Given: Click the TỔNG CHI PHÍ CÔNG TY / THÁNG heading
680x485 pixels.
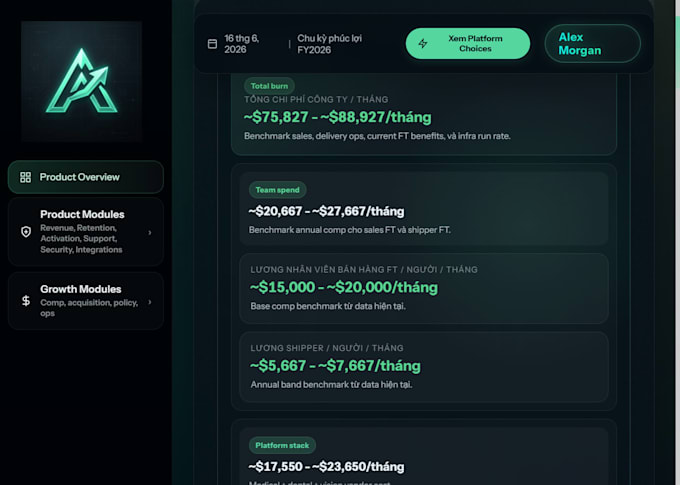Looking at the screenshot, I should tap(316, 99).
